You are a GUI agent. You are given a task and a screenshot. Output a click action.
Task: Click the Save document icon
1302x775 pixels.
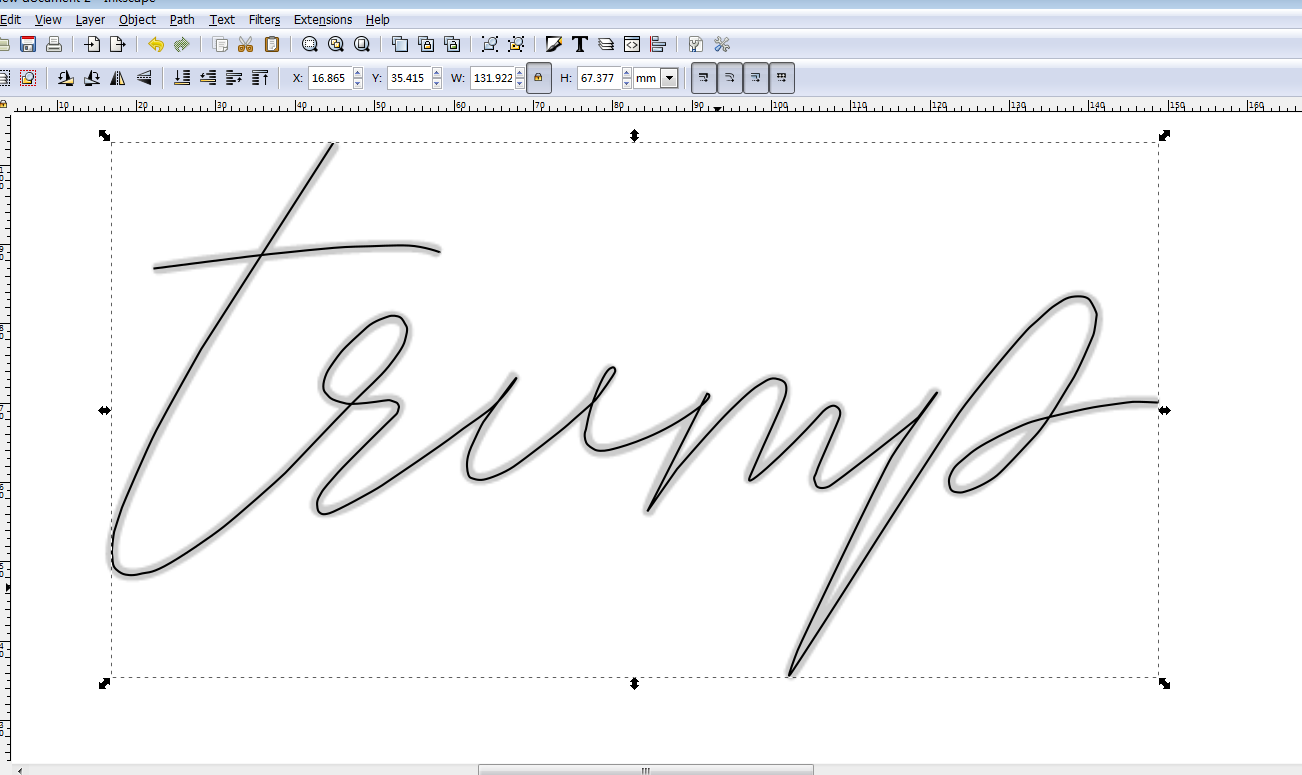point(28,44)
